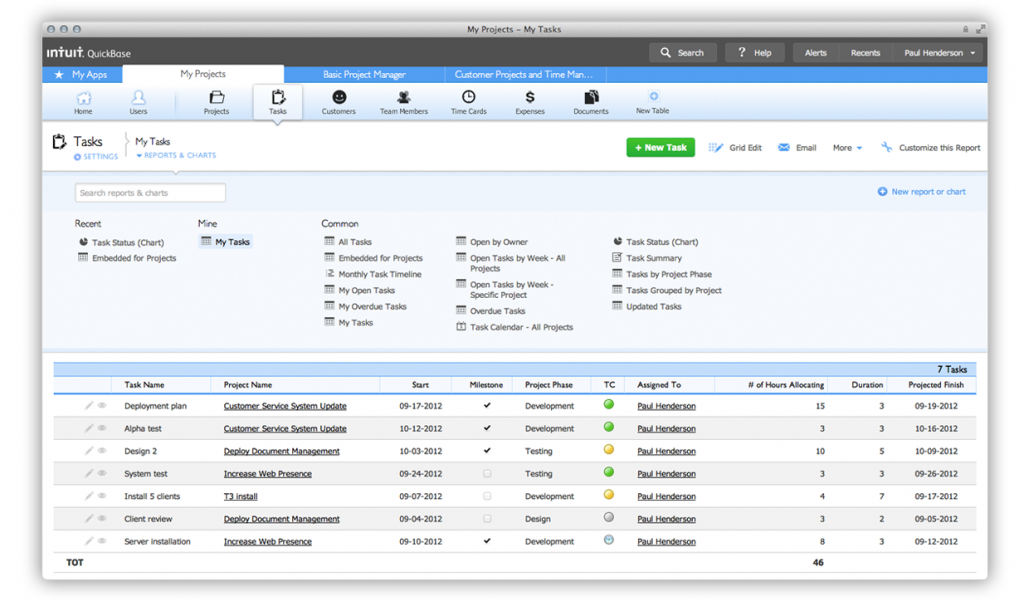This screenshot has height=601, width=1024.
Task: Toggle Milestone checkbox for Client review
Action: coord(487,519)
